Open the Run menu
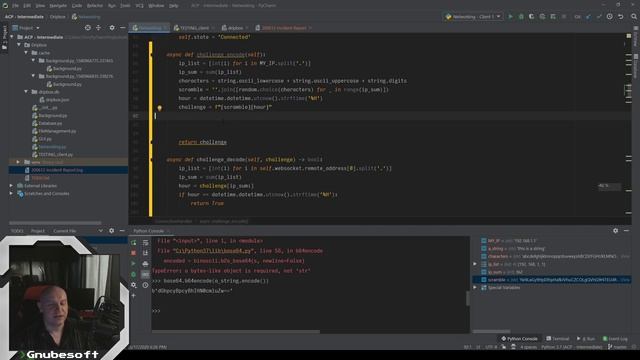Image resolution: width=640 pixels, height=360 pixels. (x=112, y=6)
